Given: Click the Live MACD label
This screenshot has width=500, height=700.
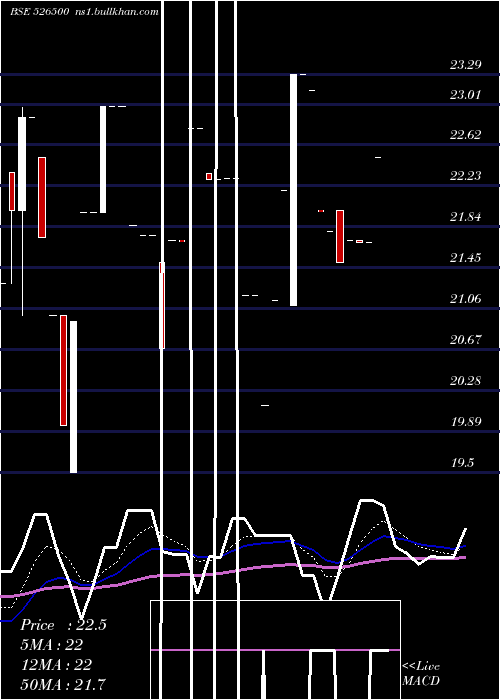Looking at the screenshot, I should coord(421,673).
